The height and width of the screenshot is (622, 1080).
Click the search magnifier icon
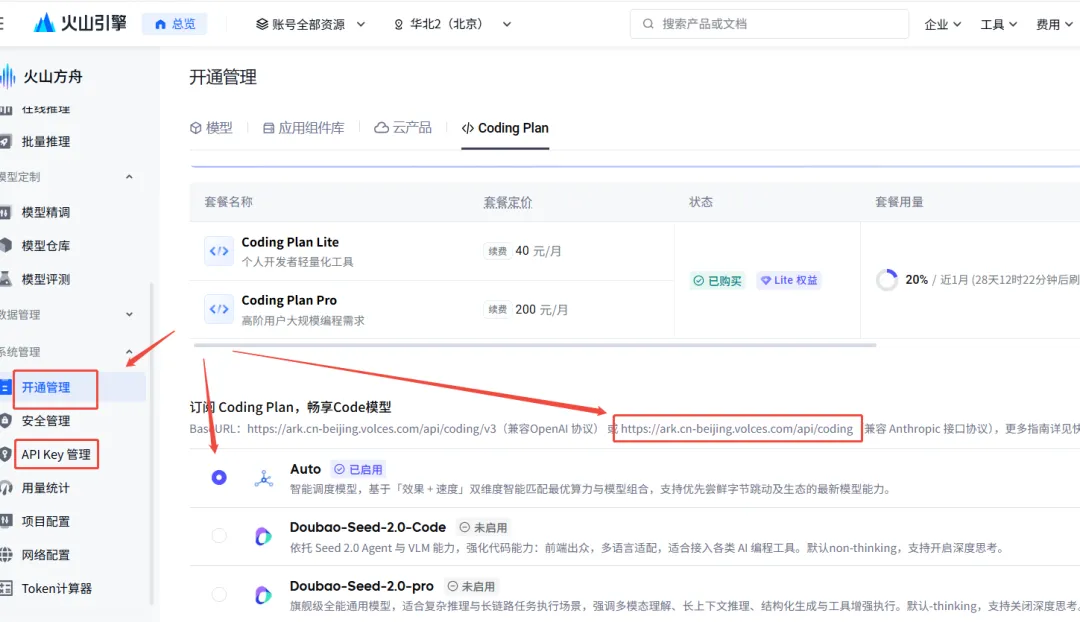click(648, 23)
